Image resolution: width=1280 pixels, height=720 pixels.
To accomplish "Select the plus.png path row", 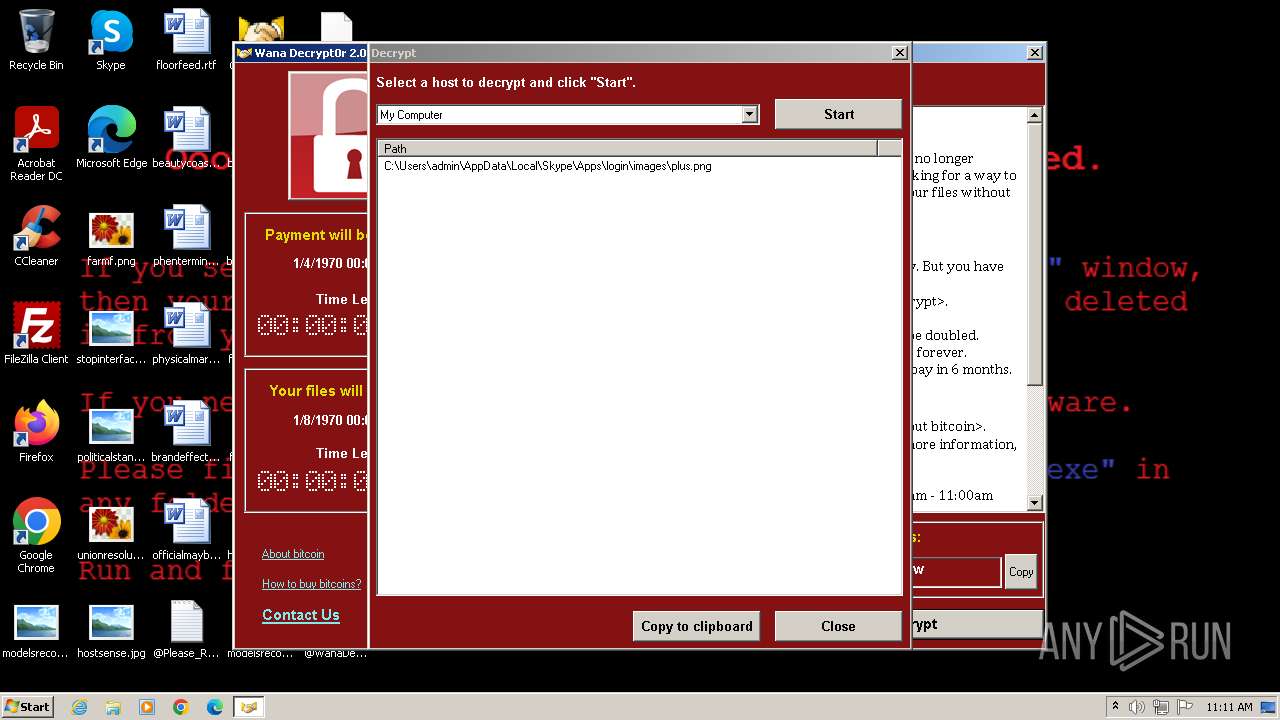I will pyautogui.click(x=547, y=166).
